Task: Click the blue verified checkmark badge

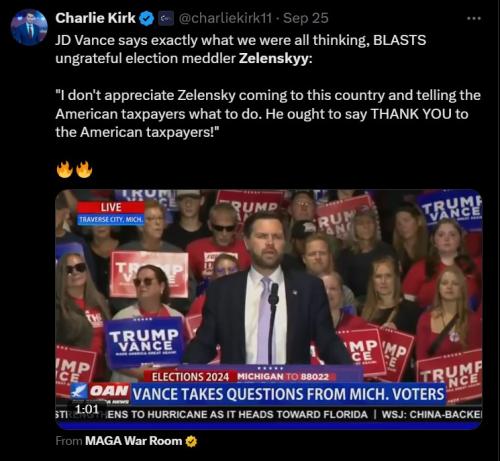Action: (146, 18)
